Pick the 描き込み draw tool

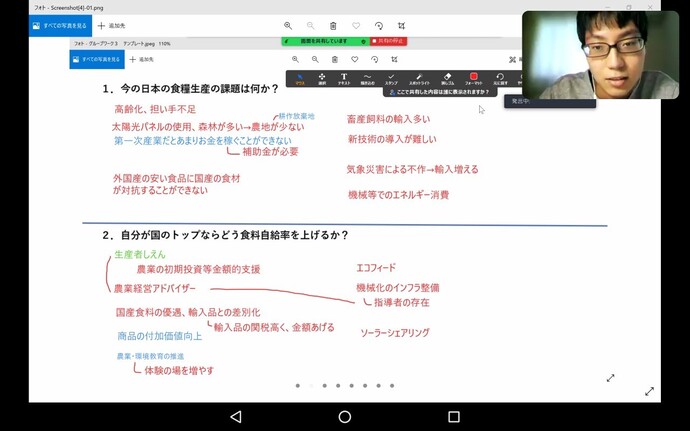pyautogui.click(x=367, y=78)
